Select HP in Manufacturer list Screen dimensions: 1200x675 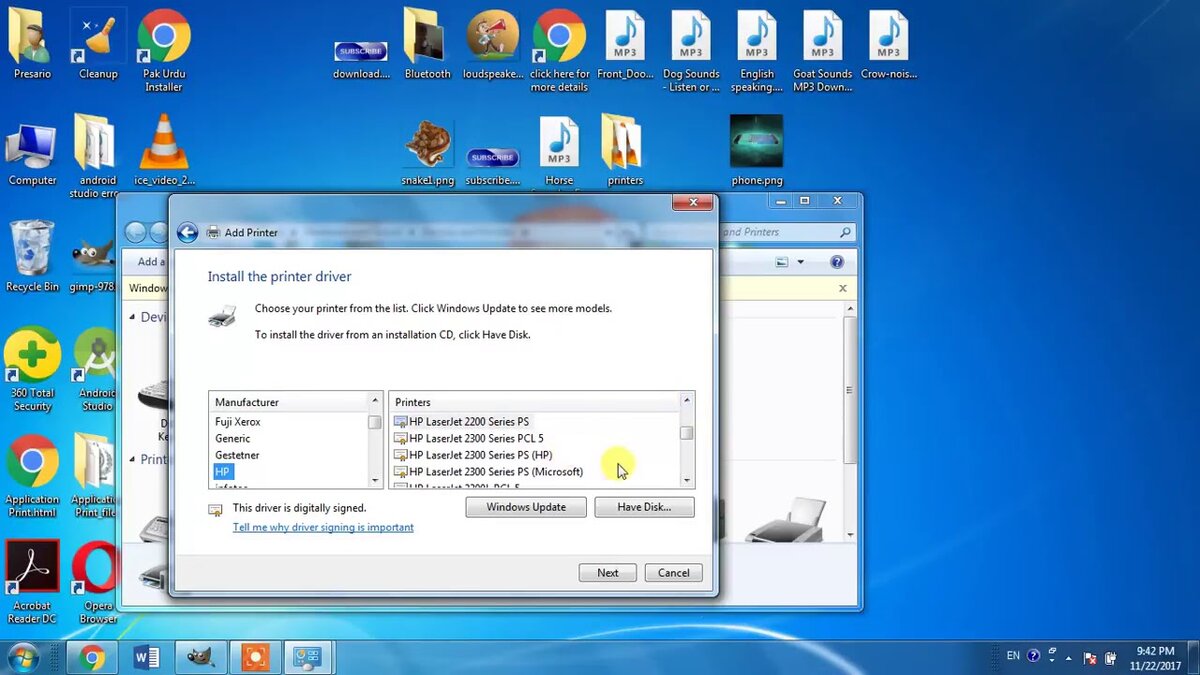tap(222, 471)
